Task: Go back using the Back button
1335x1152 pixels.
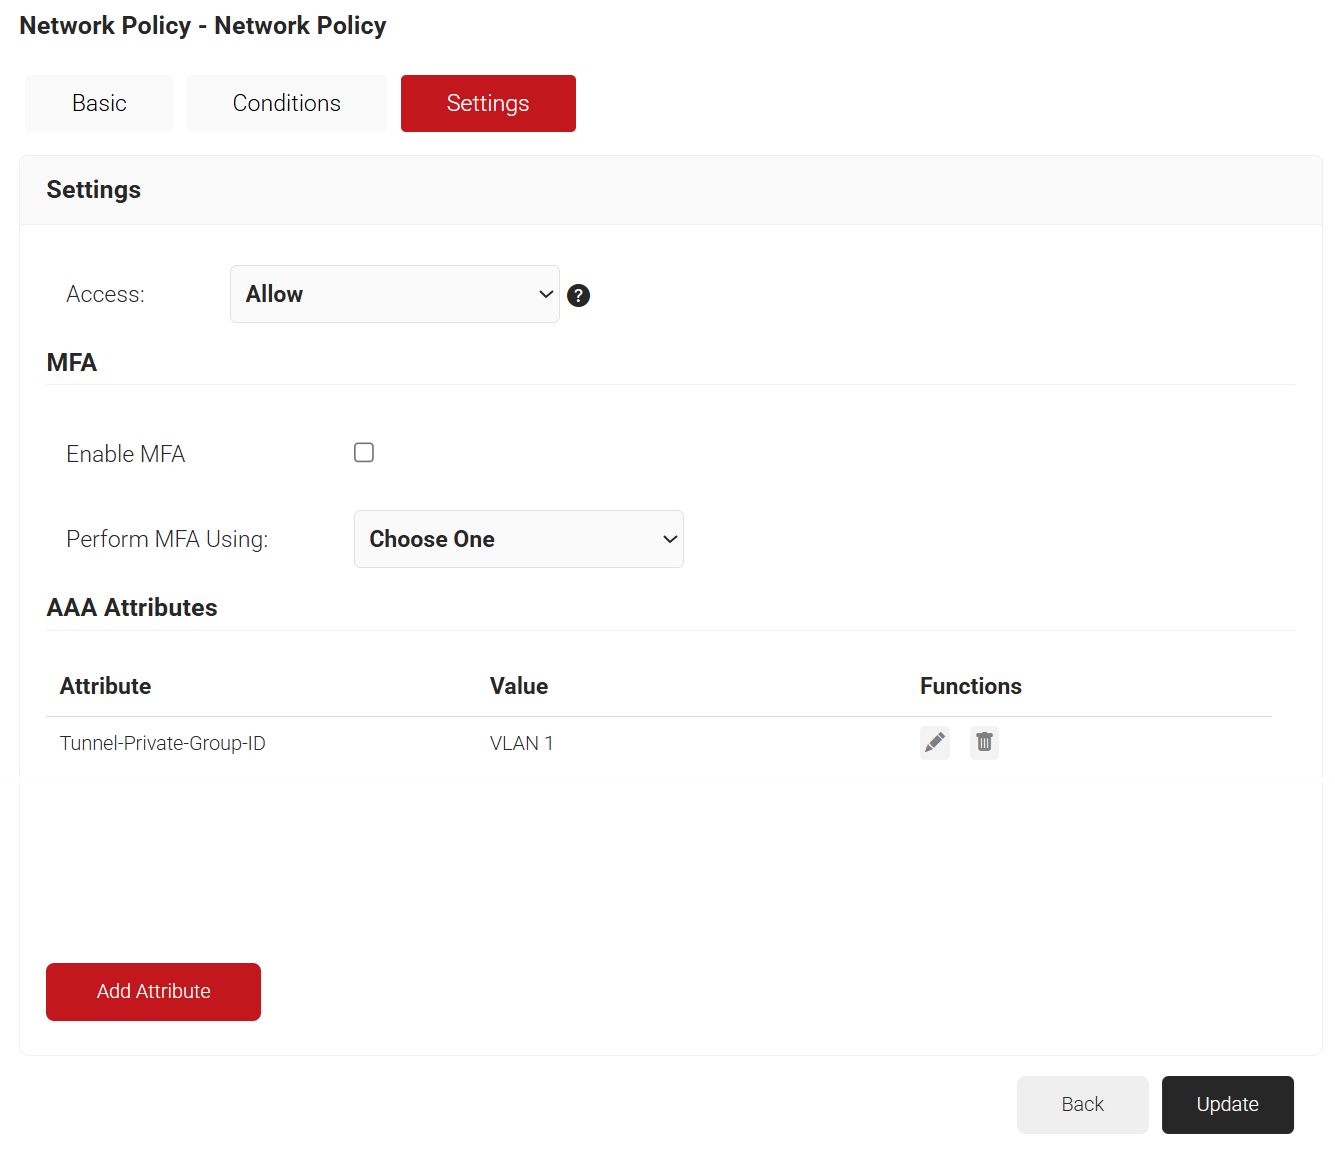Action: click(x=1082, y=1104)
